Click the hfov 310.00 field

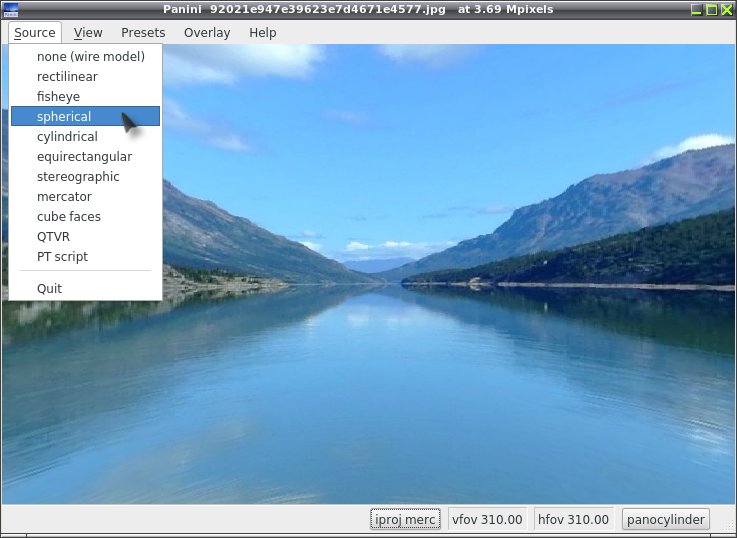pyautogui.click(x=573, y=519)
